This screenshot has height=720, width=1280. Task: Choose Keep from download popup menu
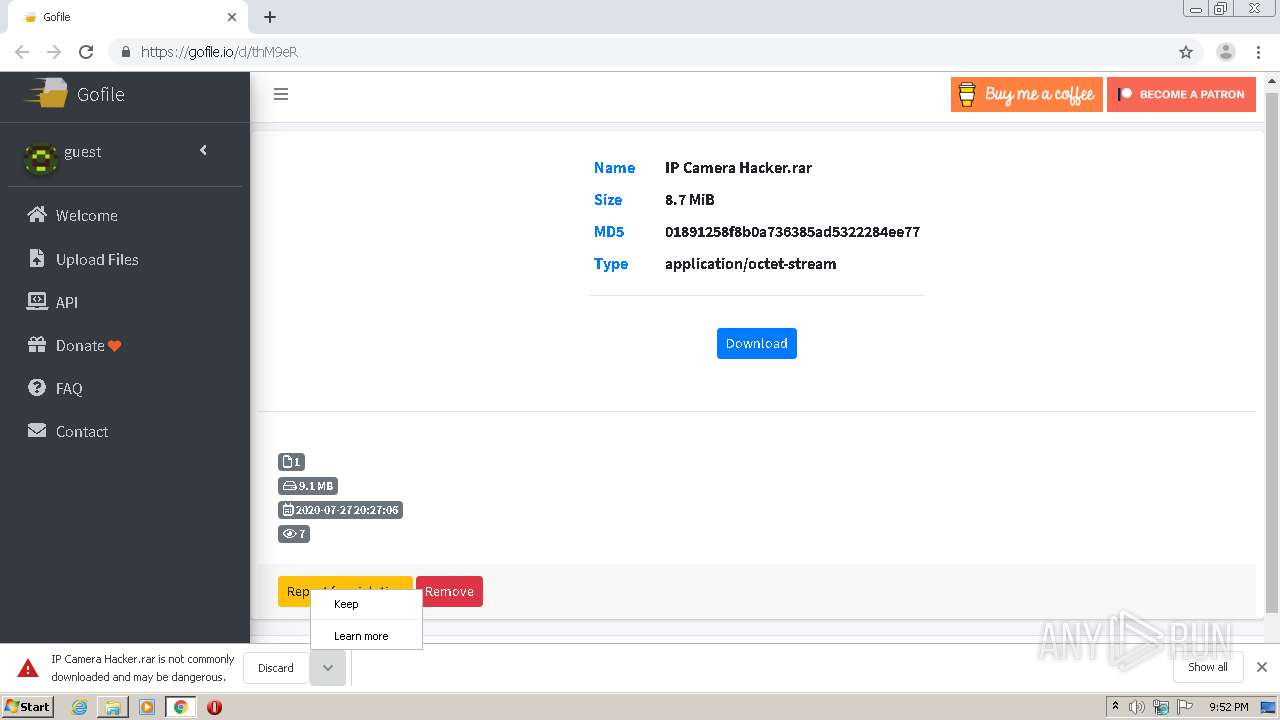coord(366,604)
